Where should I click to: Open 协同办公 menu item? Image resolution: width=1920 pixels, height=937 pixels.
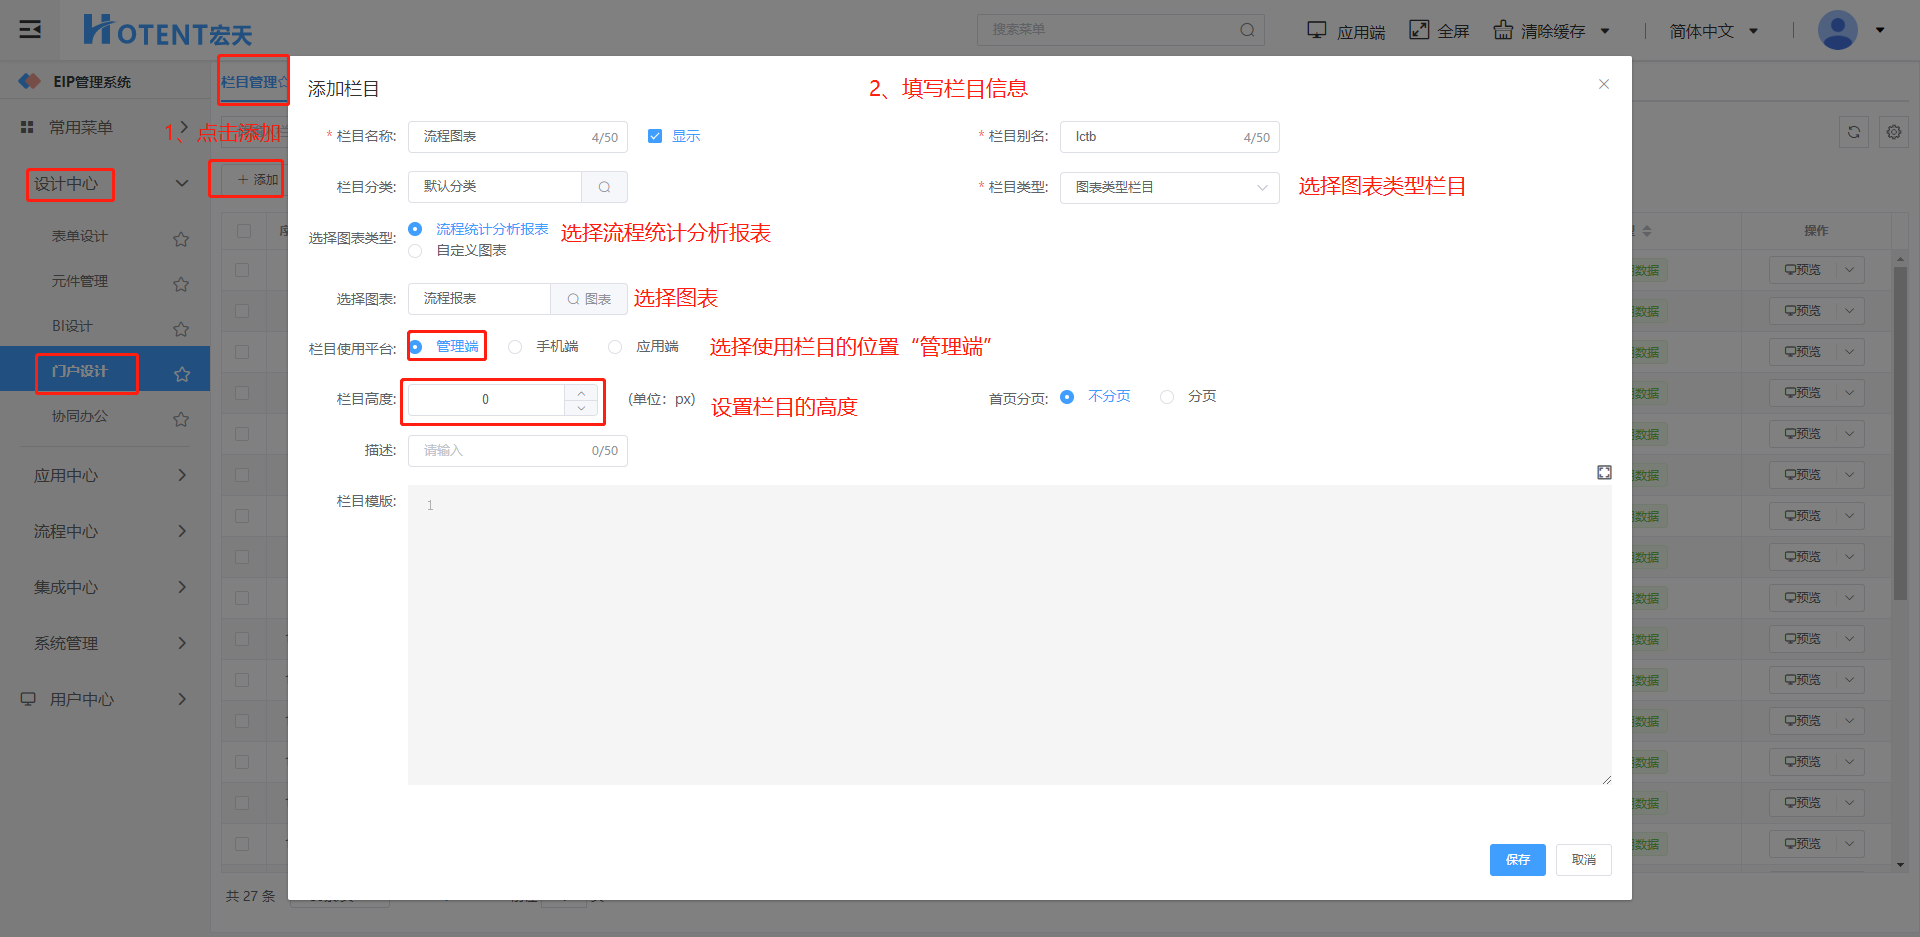coord(79,416)
